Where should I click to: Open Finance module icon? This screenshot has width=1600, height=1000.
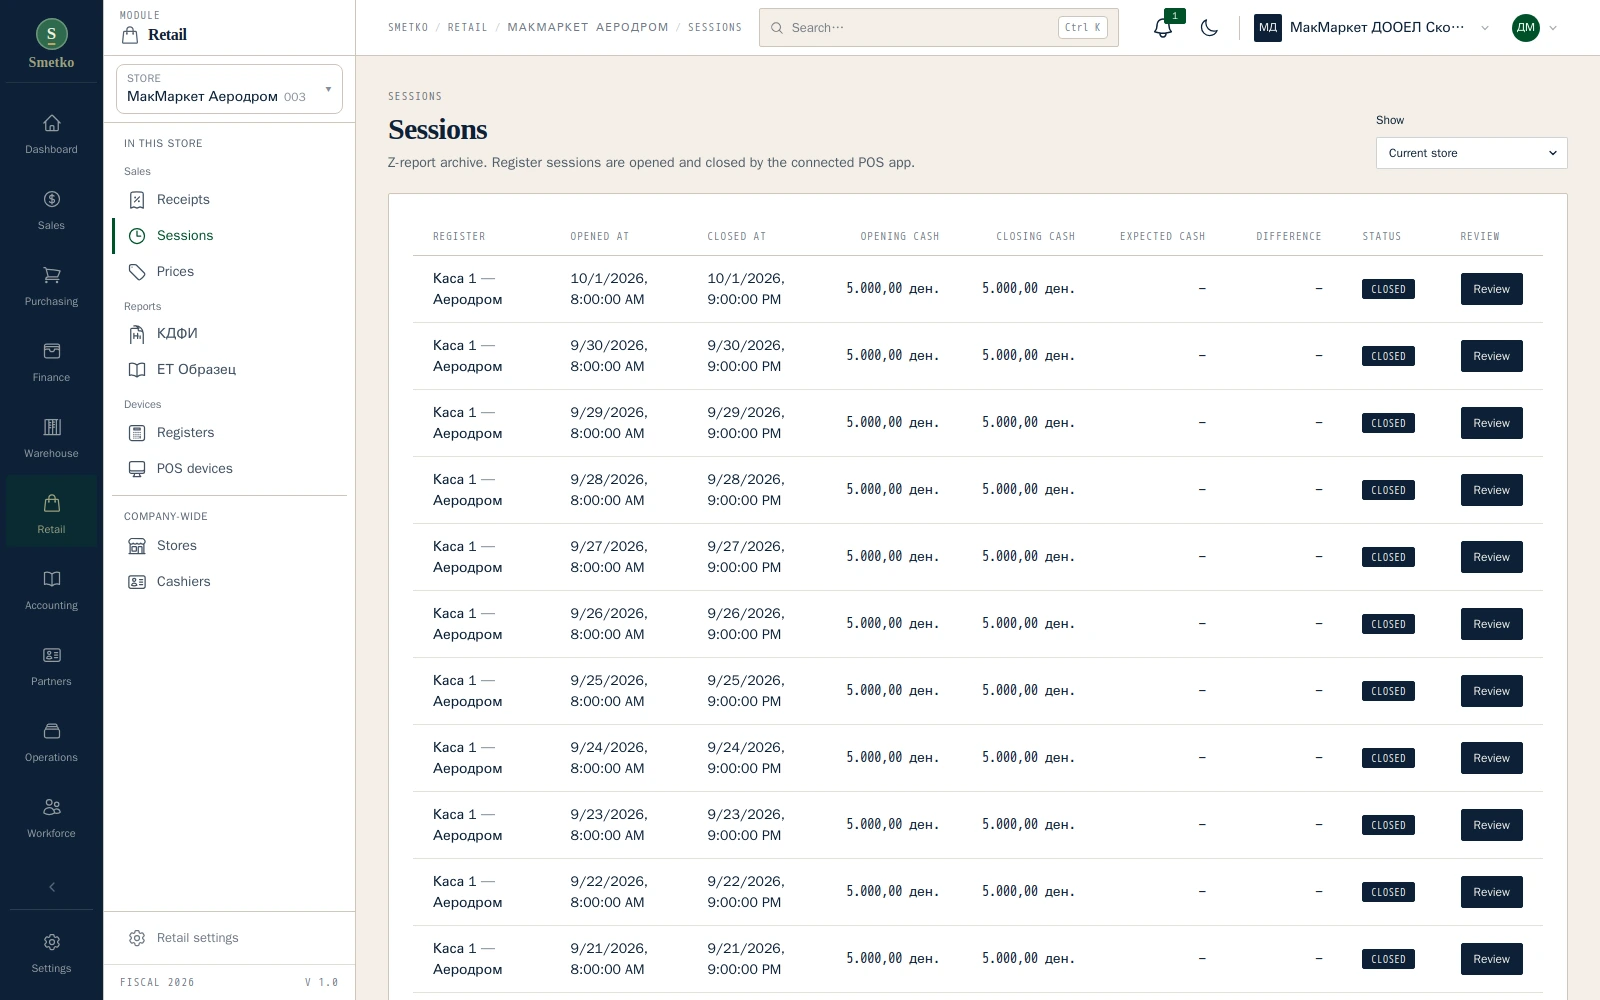pyautogui.click(x=51, y=351)
